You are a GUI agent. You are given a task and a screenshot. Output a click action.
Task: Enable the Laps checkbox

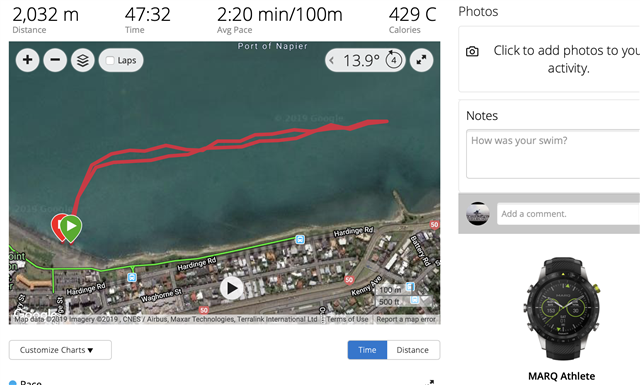(110, 60)
